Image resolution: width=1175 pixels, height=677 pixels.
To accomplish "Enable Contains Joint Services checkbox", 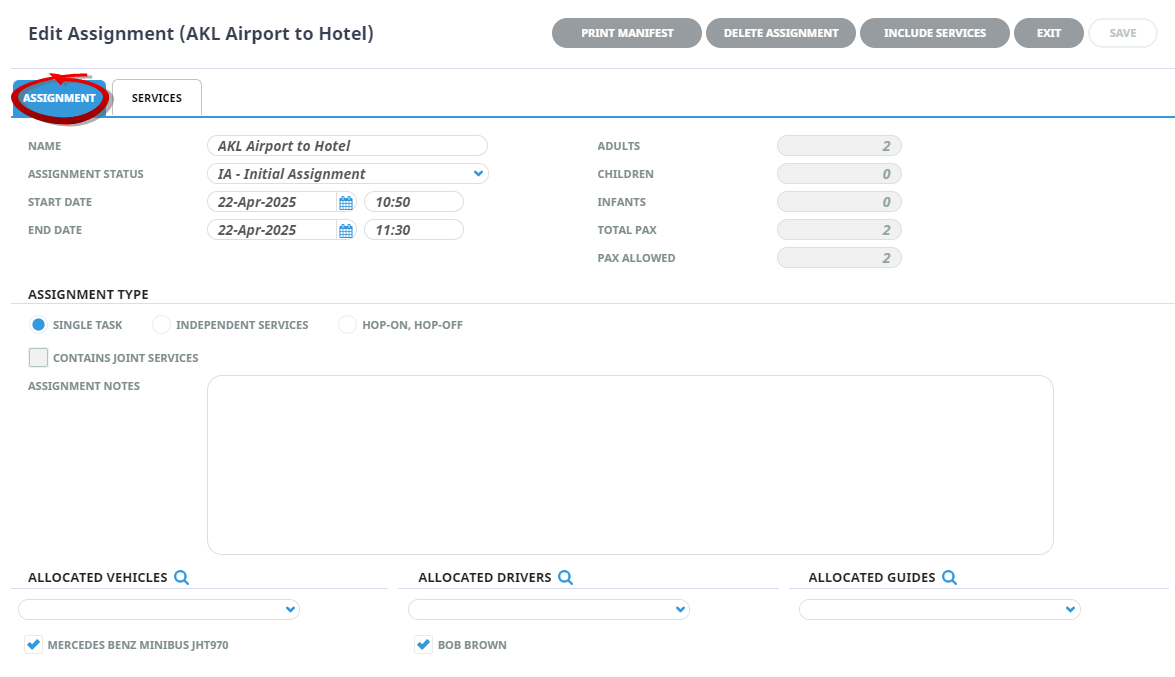I will click(38, 358).
